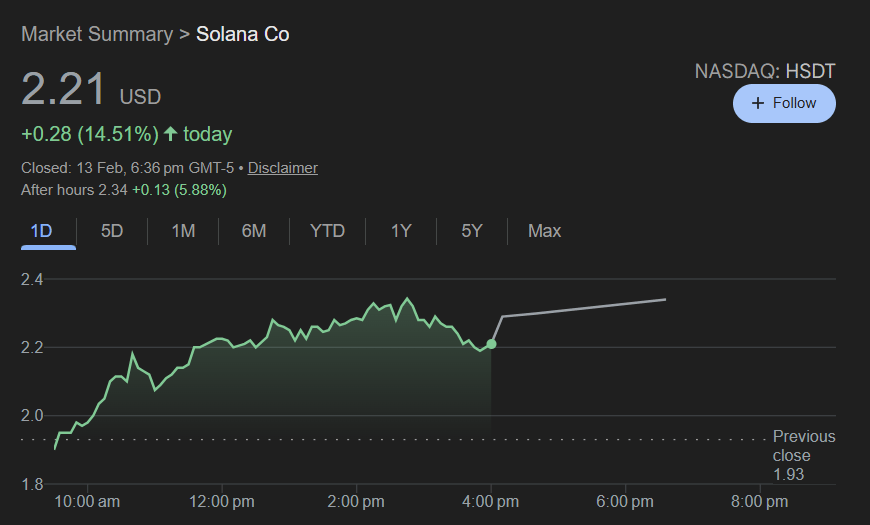
Task: Select the Max time range
Action: click(544, 231)
